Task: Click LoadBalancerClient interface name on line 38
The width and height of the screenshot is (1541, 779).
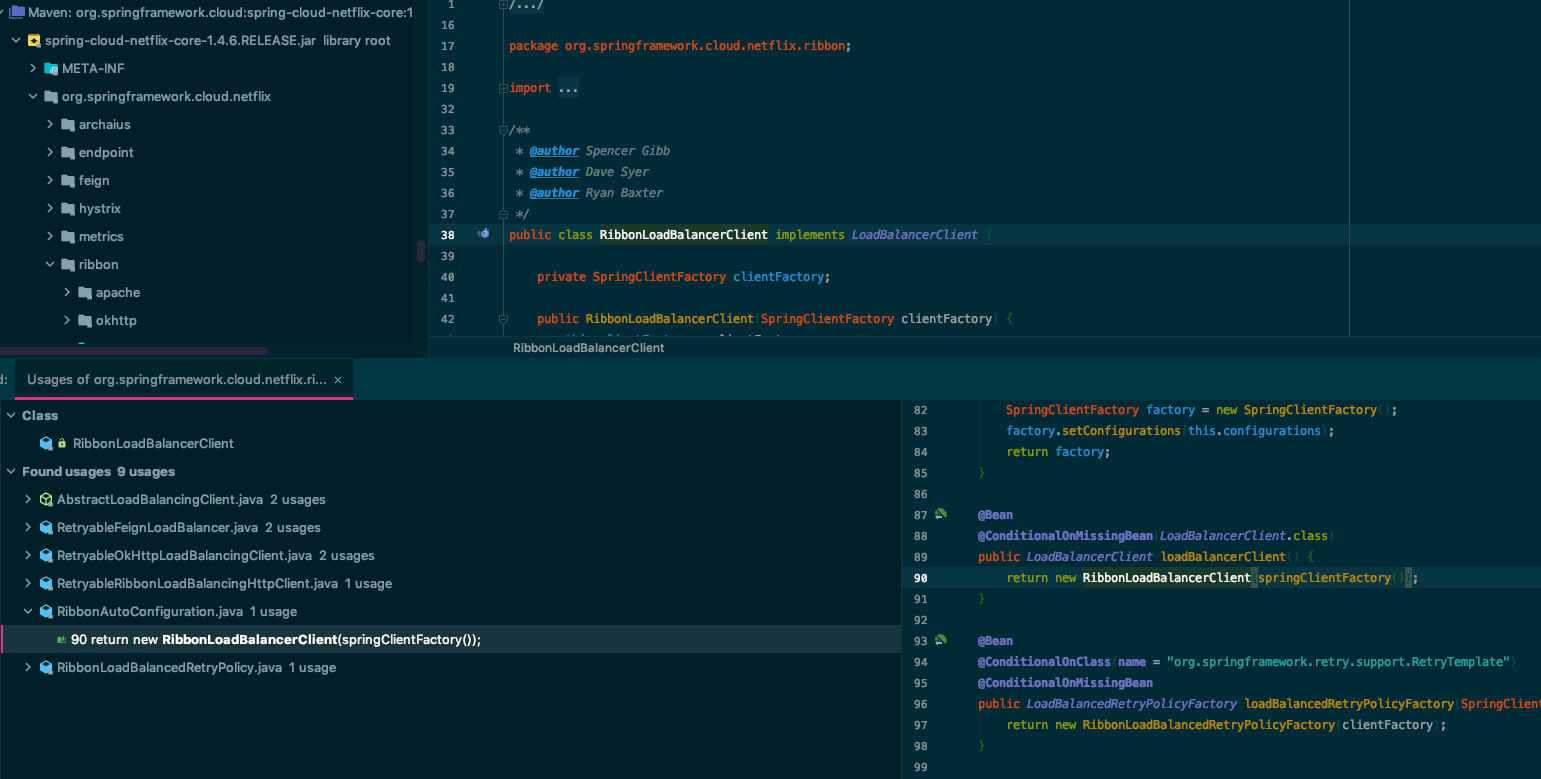Action: [914, 235]
